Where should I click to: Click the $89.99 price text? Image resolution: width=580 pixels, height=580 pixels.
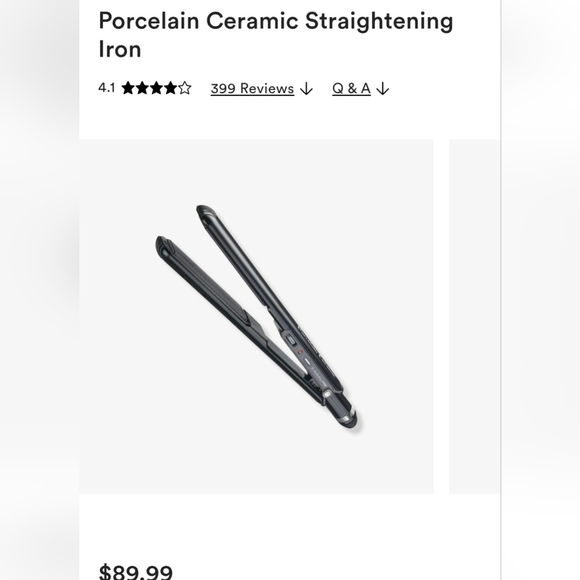coord(136,571)
